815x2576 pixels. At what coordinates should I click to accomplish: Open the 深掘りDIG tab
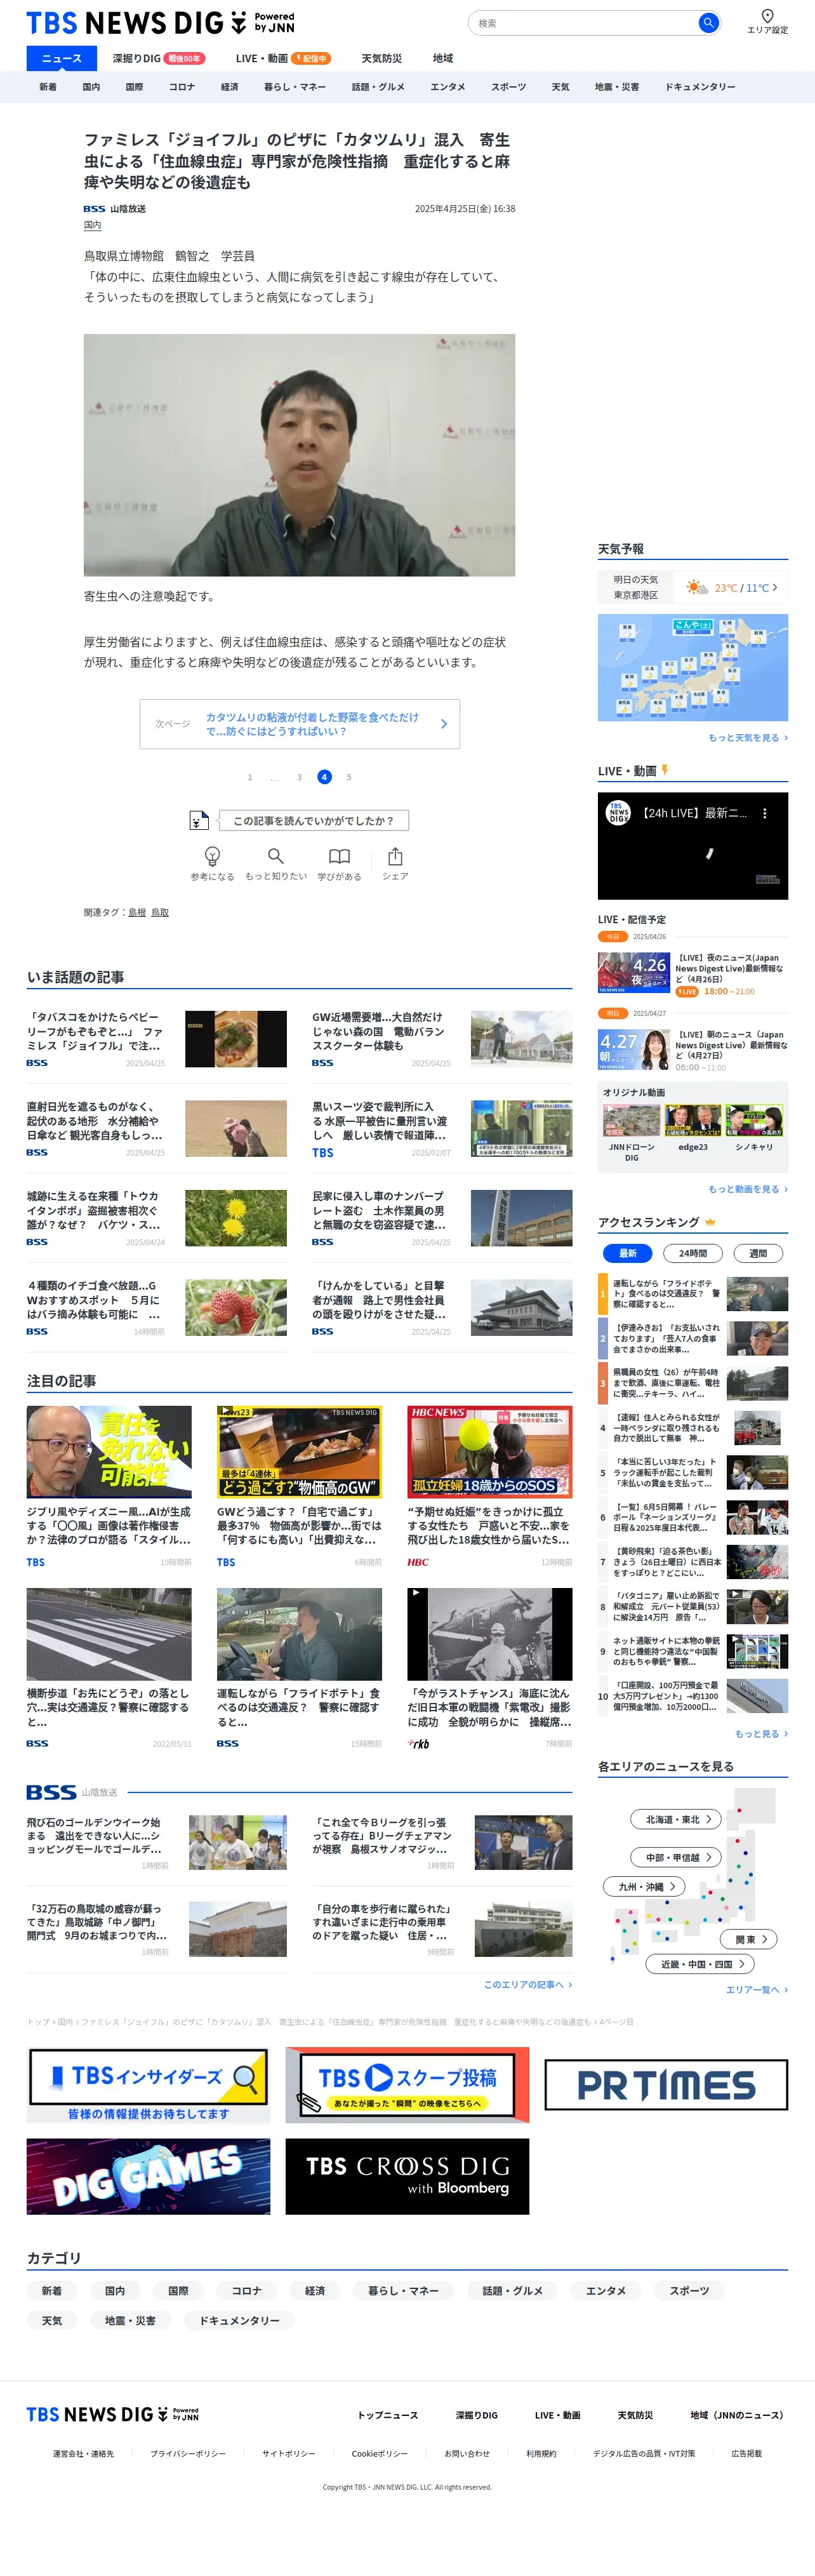158,58
